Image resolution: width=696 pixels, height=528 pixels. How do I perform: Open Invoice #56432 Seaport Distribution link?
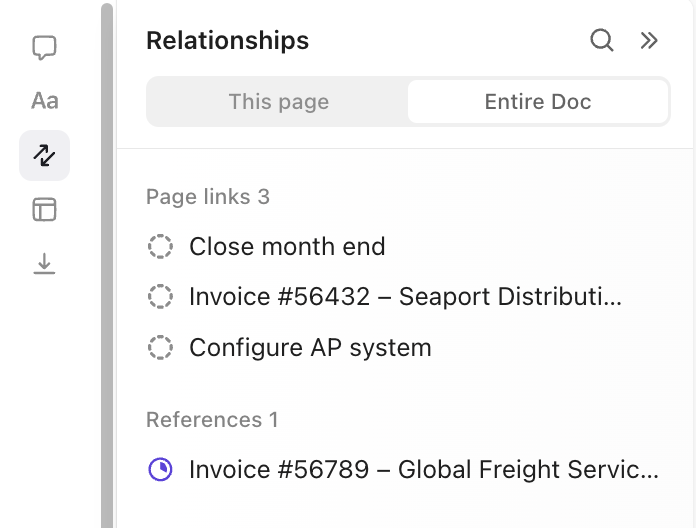405,297
